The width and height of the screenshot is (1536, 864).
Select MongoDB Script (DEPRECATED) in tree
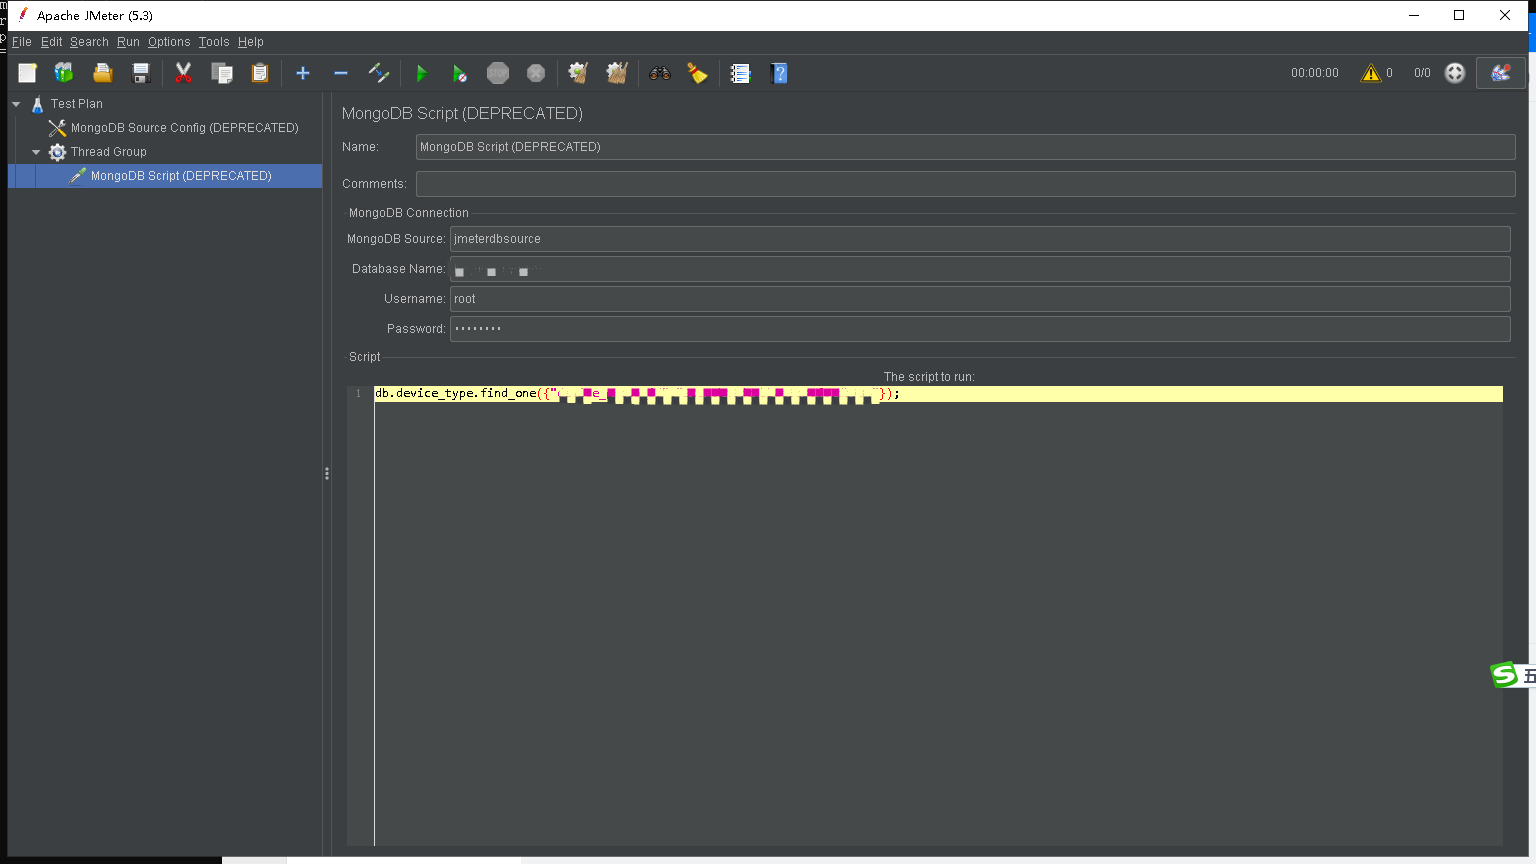coord(181,176)
